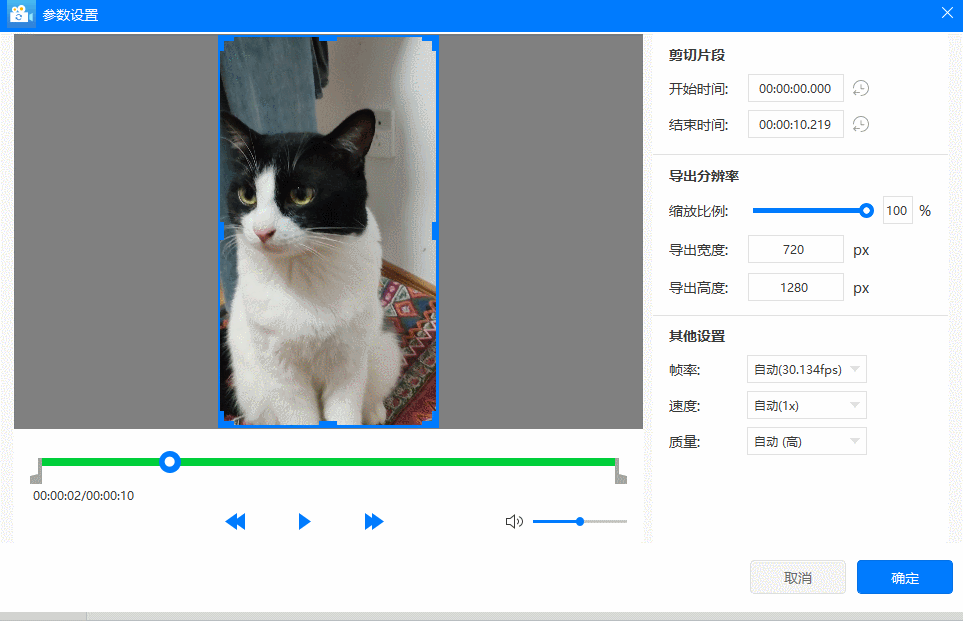The width and height of the screenshot is (963, 621).
Task: Click the right-middle crop edge handle
Action: click(x=435, y=231)
